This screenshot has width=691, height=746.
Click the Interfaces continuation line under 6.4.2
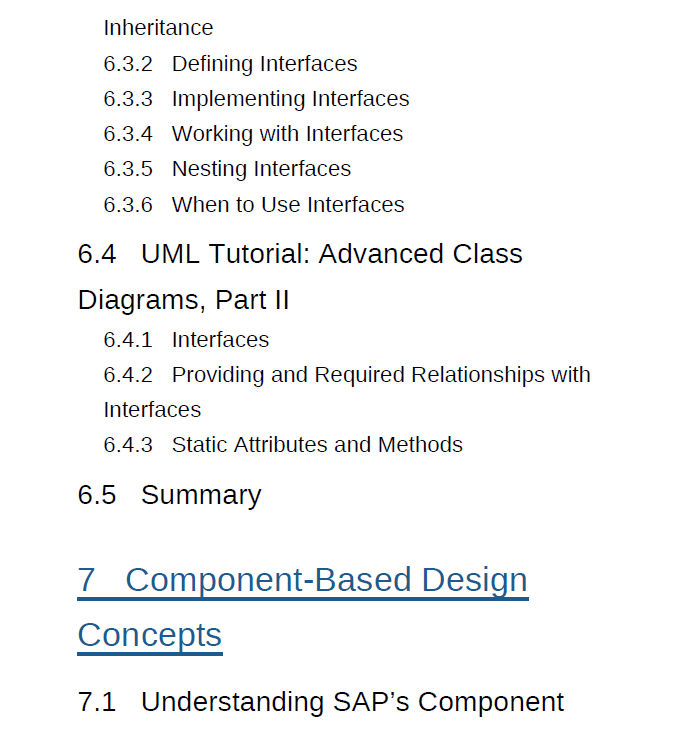[152, 410]
